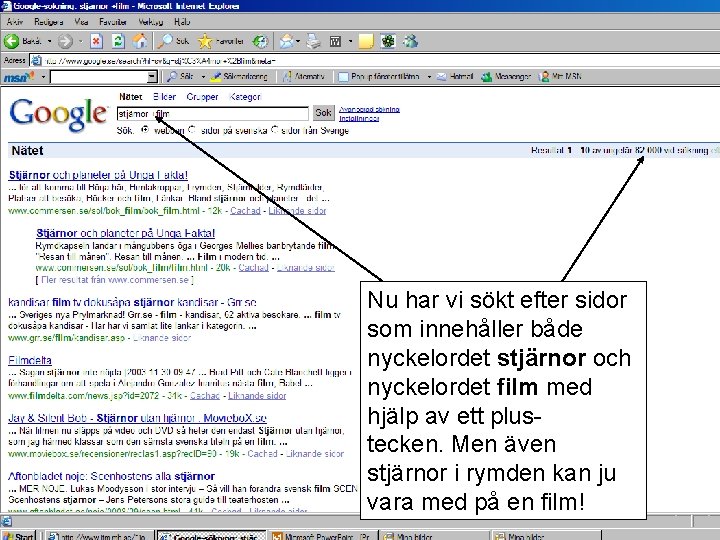This screenshot has width=720, height=540.
Task: Click the Mail envelope toolbar icon
Action: (287, 41)
